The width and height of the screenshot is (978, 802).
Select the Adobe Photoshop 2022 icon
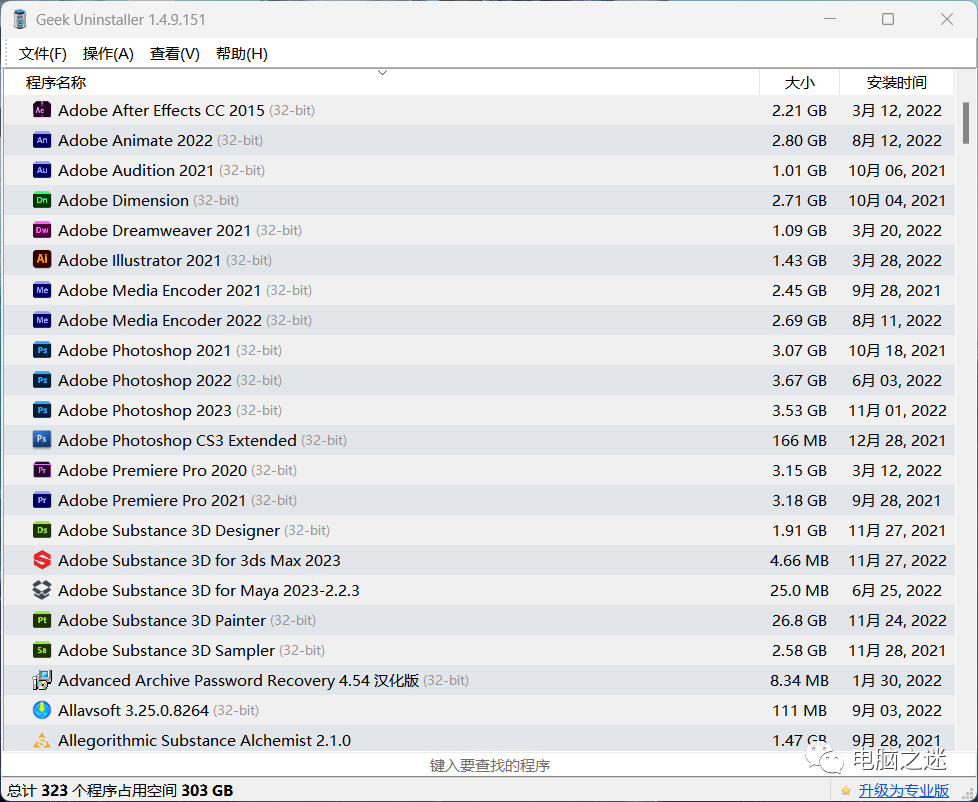click(42, 380)
